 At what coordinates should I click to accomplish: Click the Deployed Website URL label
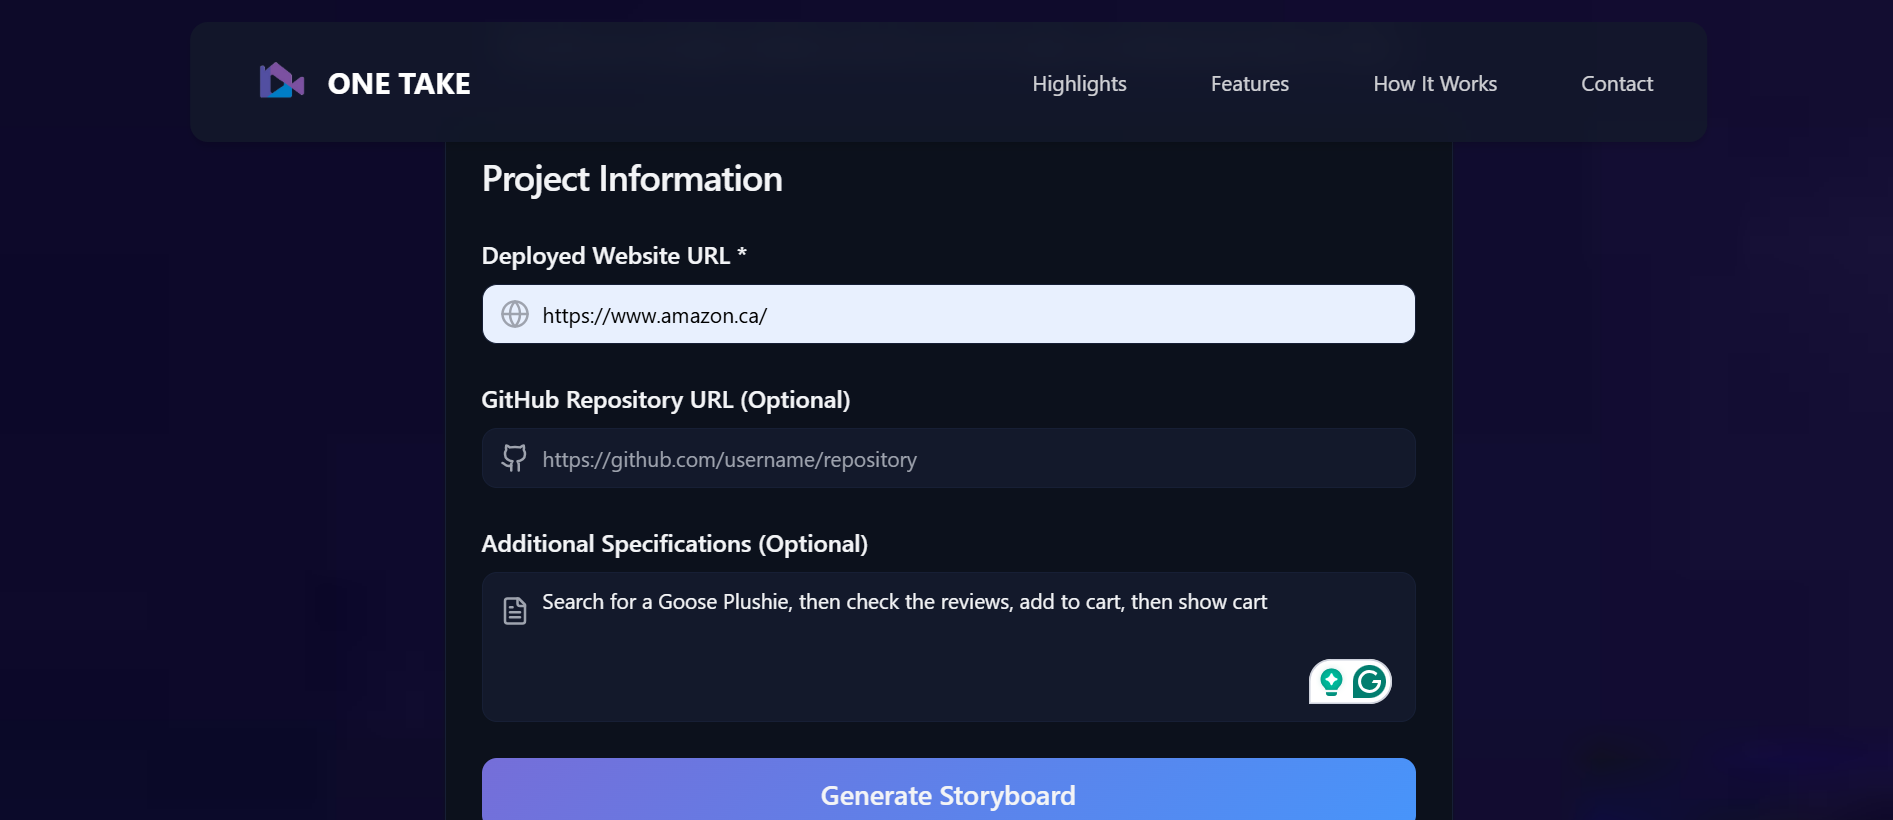point(614,256)
